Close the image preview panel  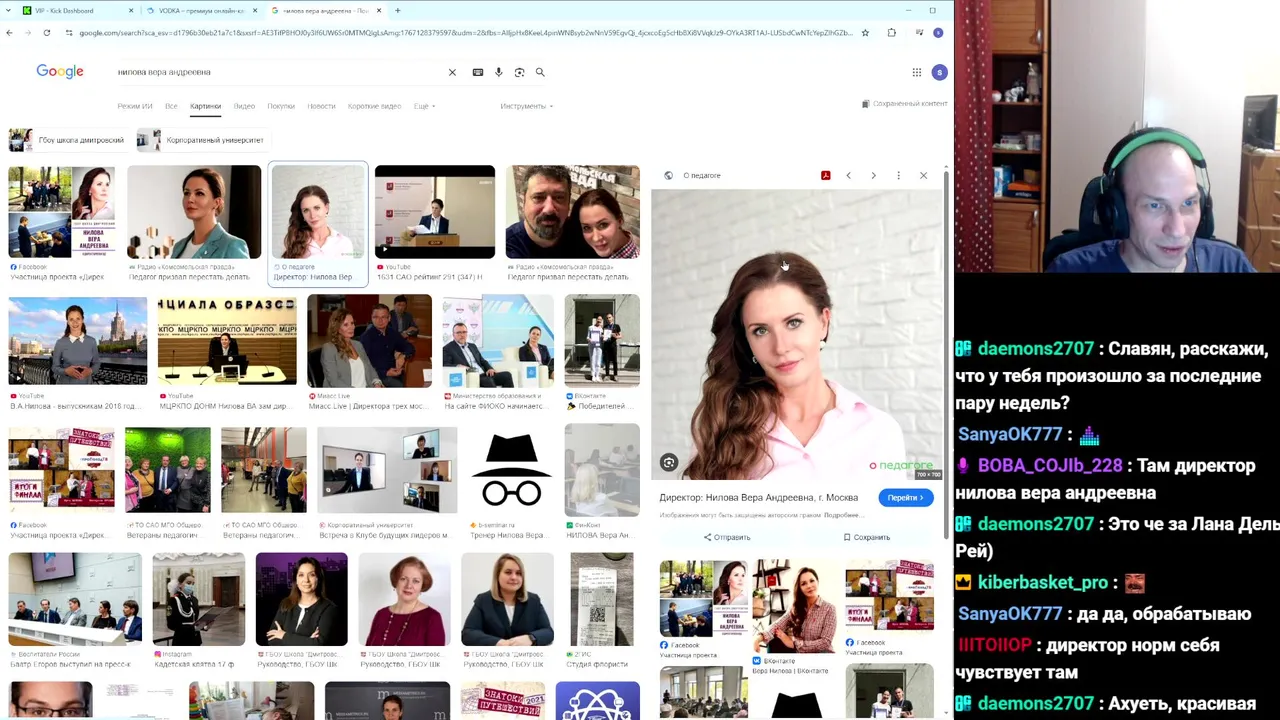923,176
